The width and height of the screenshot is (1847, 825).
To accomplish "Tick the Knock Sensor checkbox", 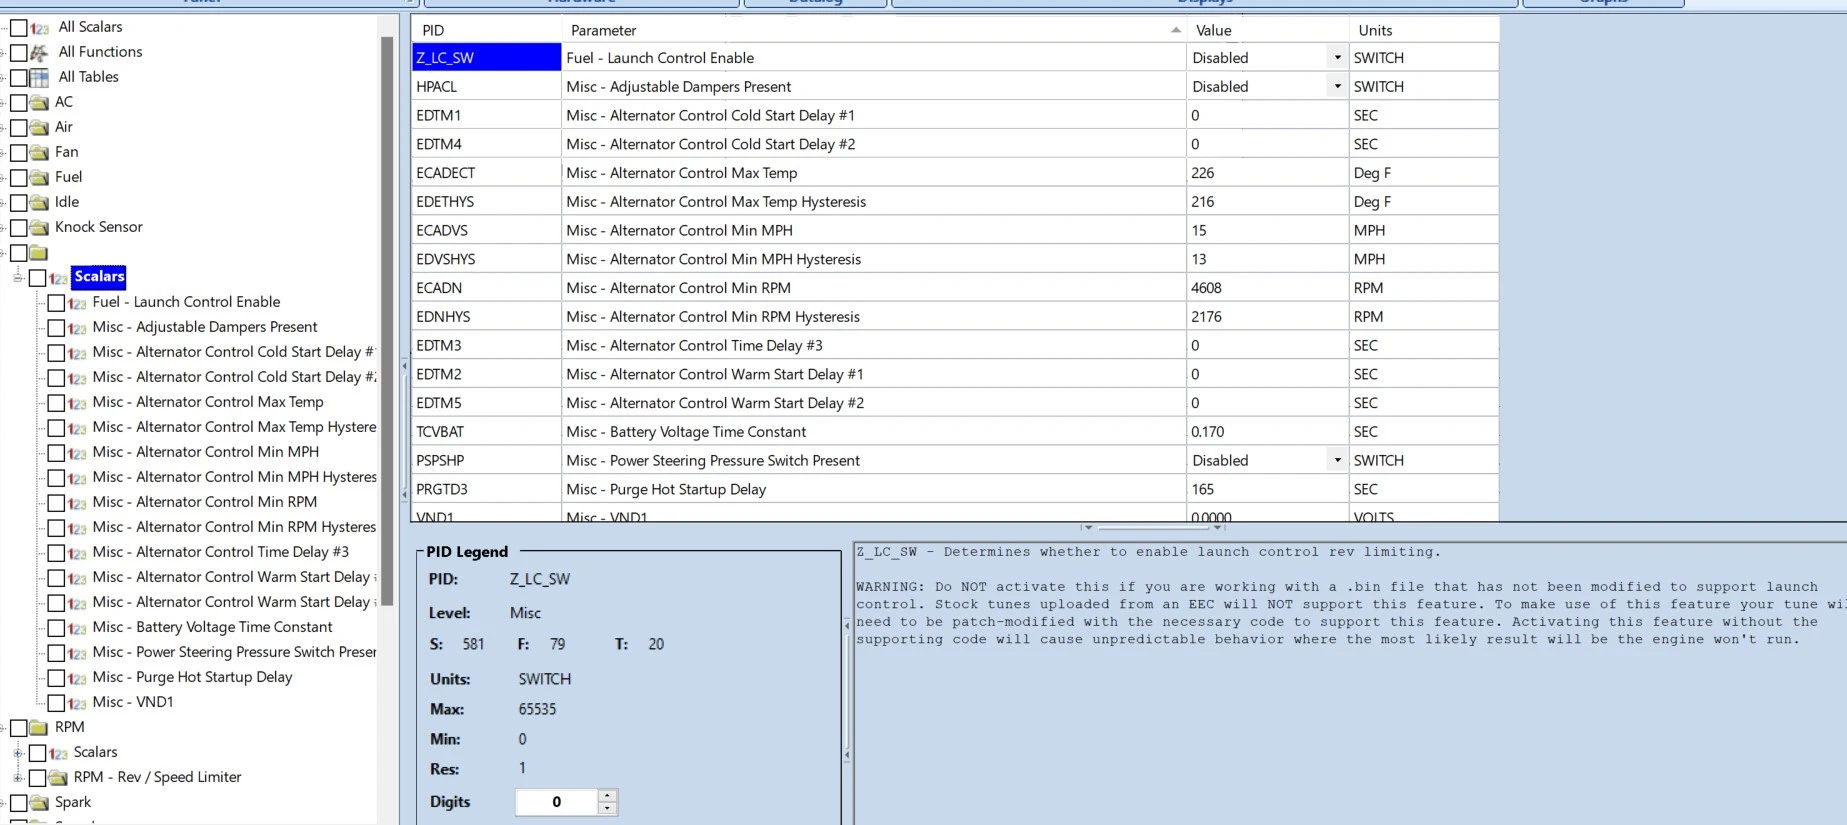I will (19, 228).
